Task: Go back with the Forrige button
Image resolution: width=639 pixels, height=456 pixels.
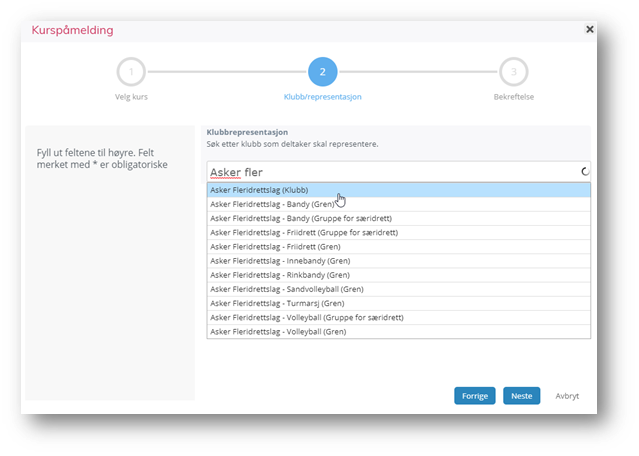Action: click(x=474, y=396)
